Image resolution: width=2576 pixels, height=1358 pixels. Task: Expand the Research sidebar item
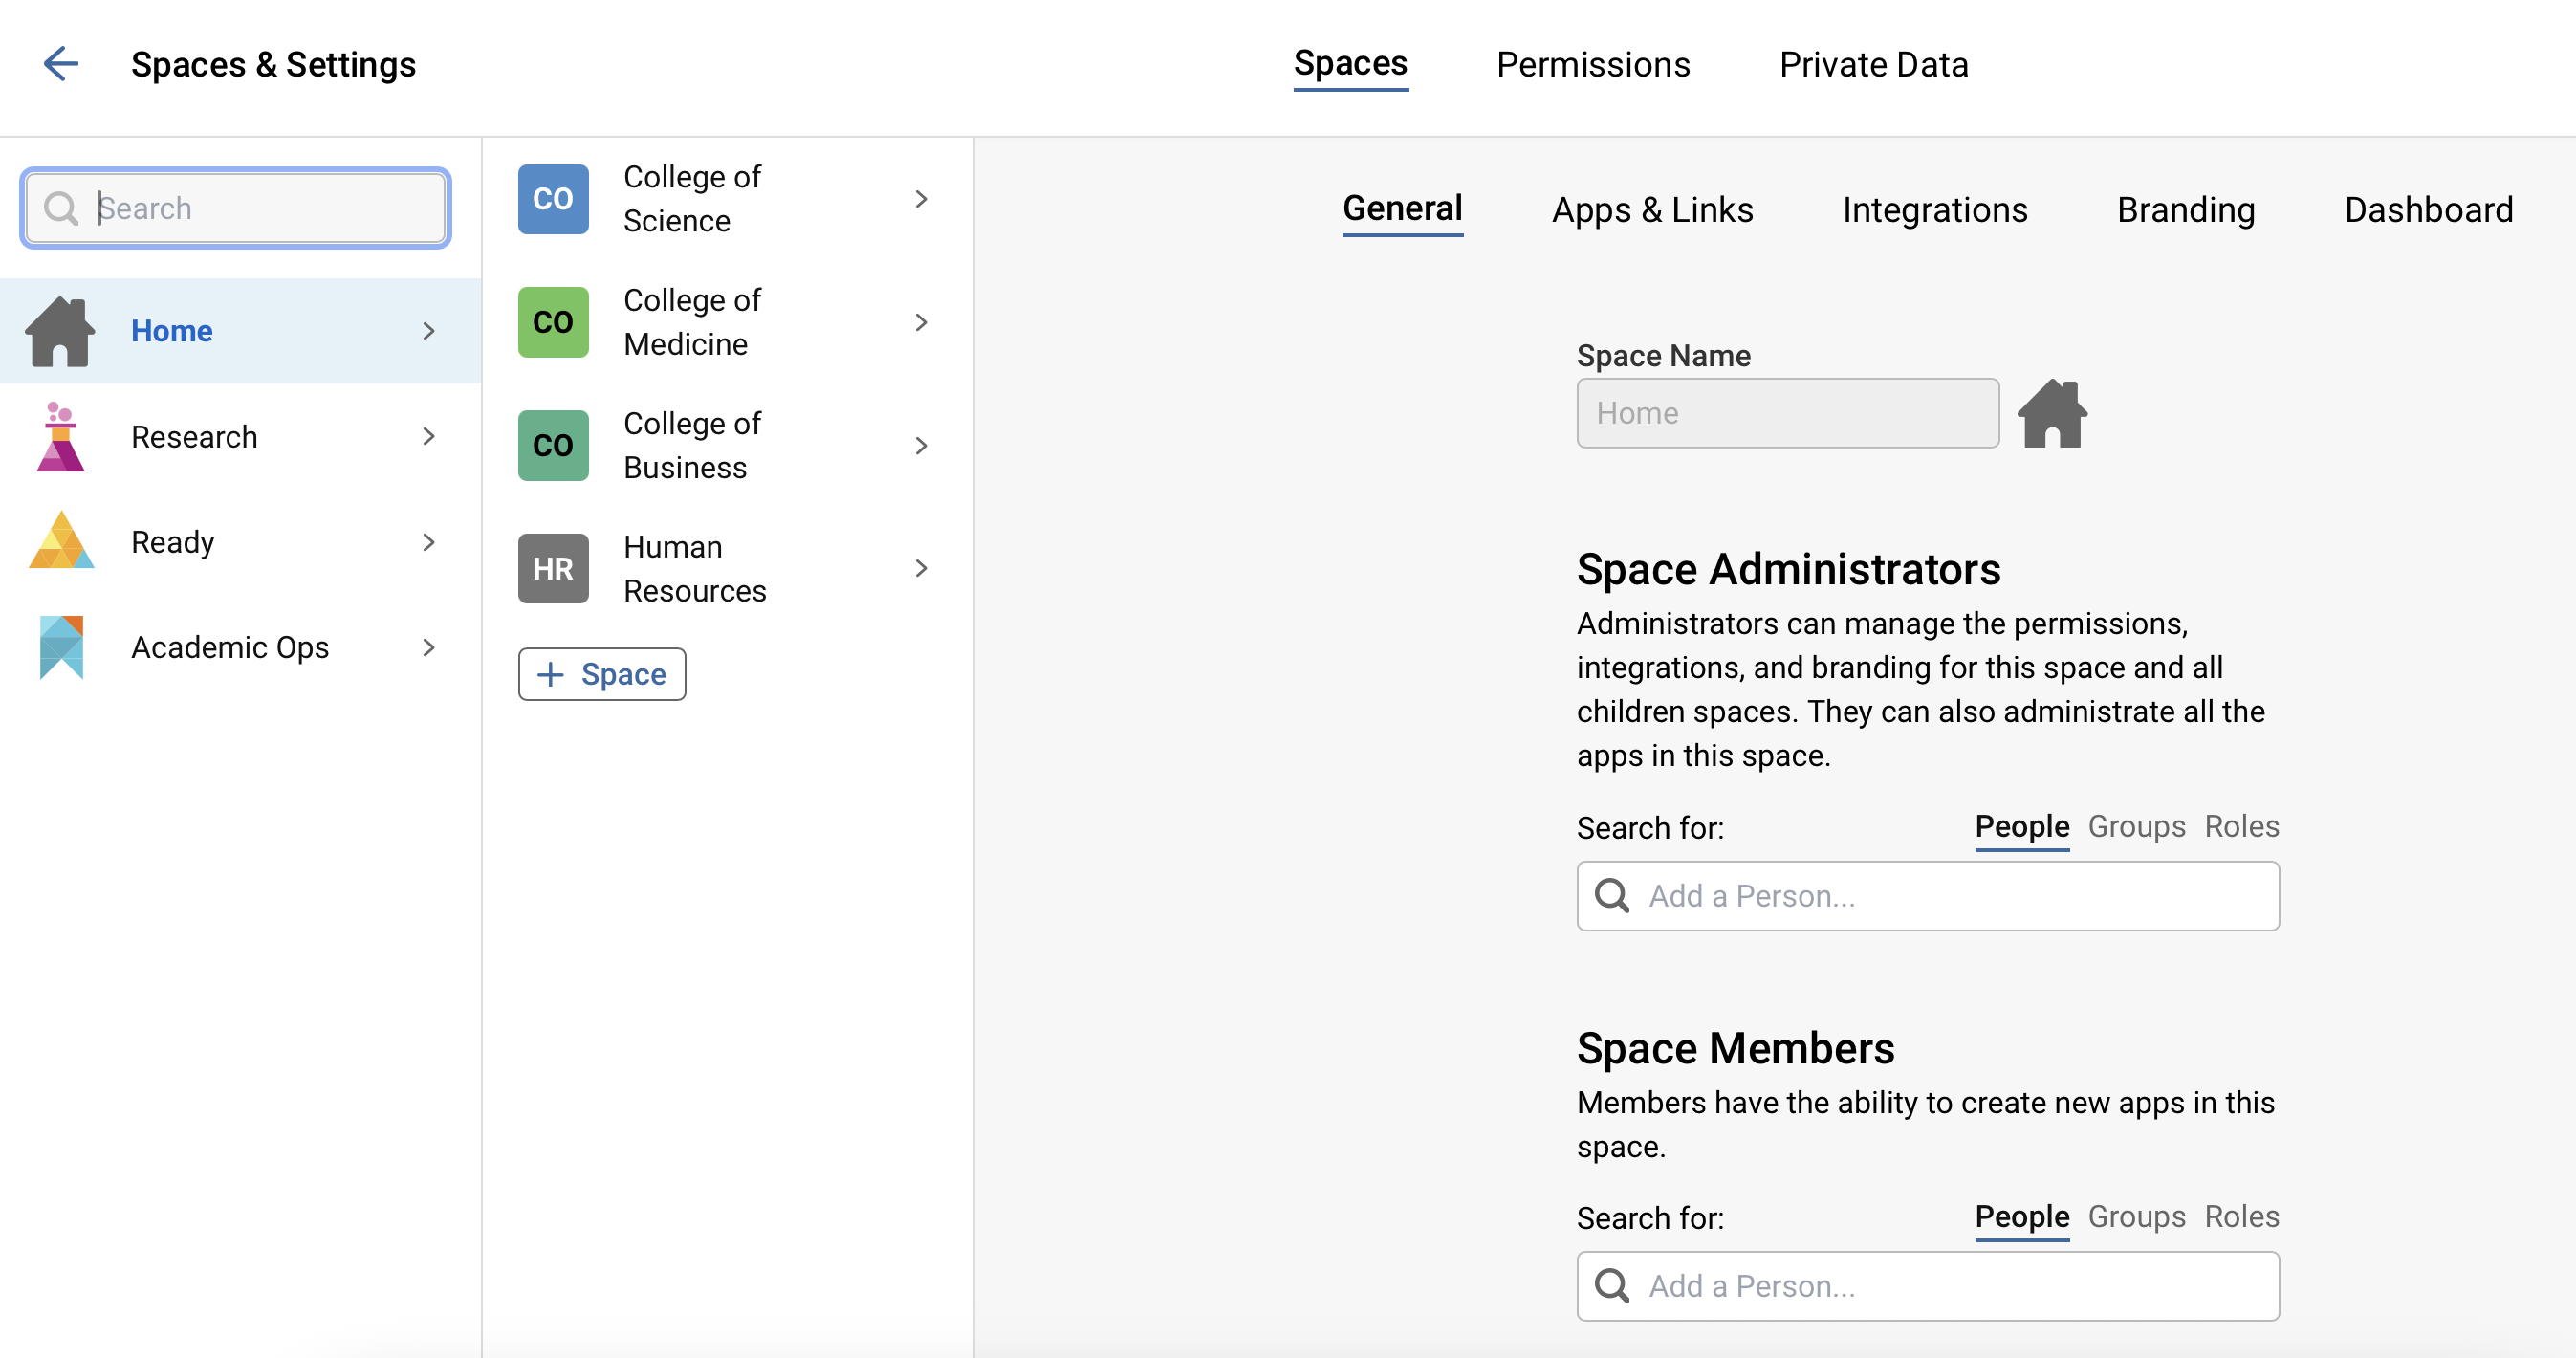430,437
